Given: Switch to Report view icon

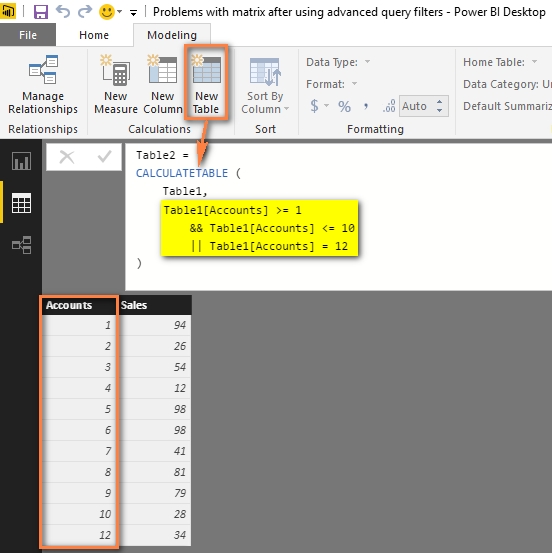Looking at the screenshot, I should coord(21,161).
